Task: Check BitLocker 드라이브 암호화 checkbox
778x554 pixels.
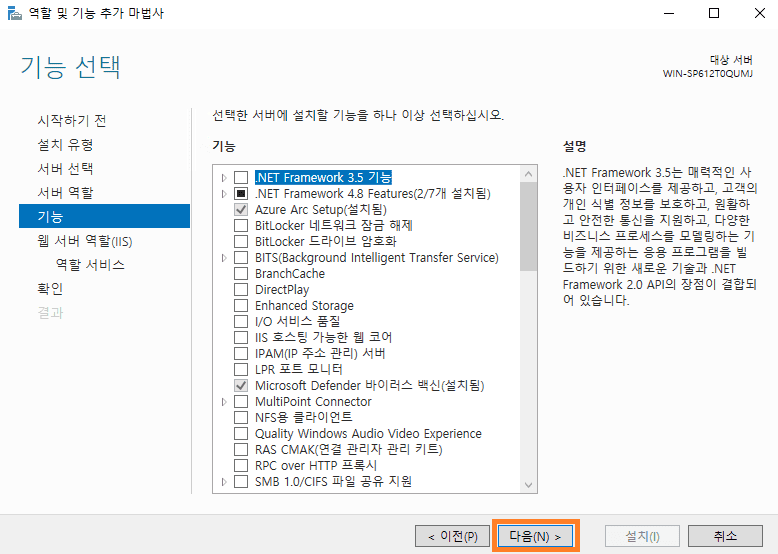Action: (x=241, y=242)
